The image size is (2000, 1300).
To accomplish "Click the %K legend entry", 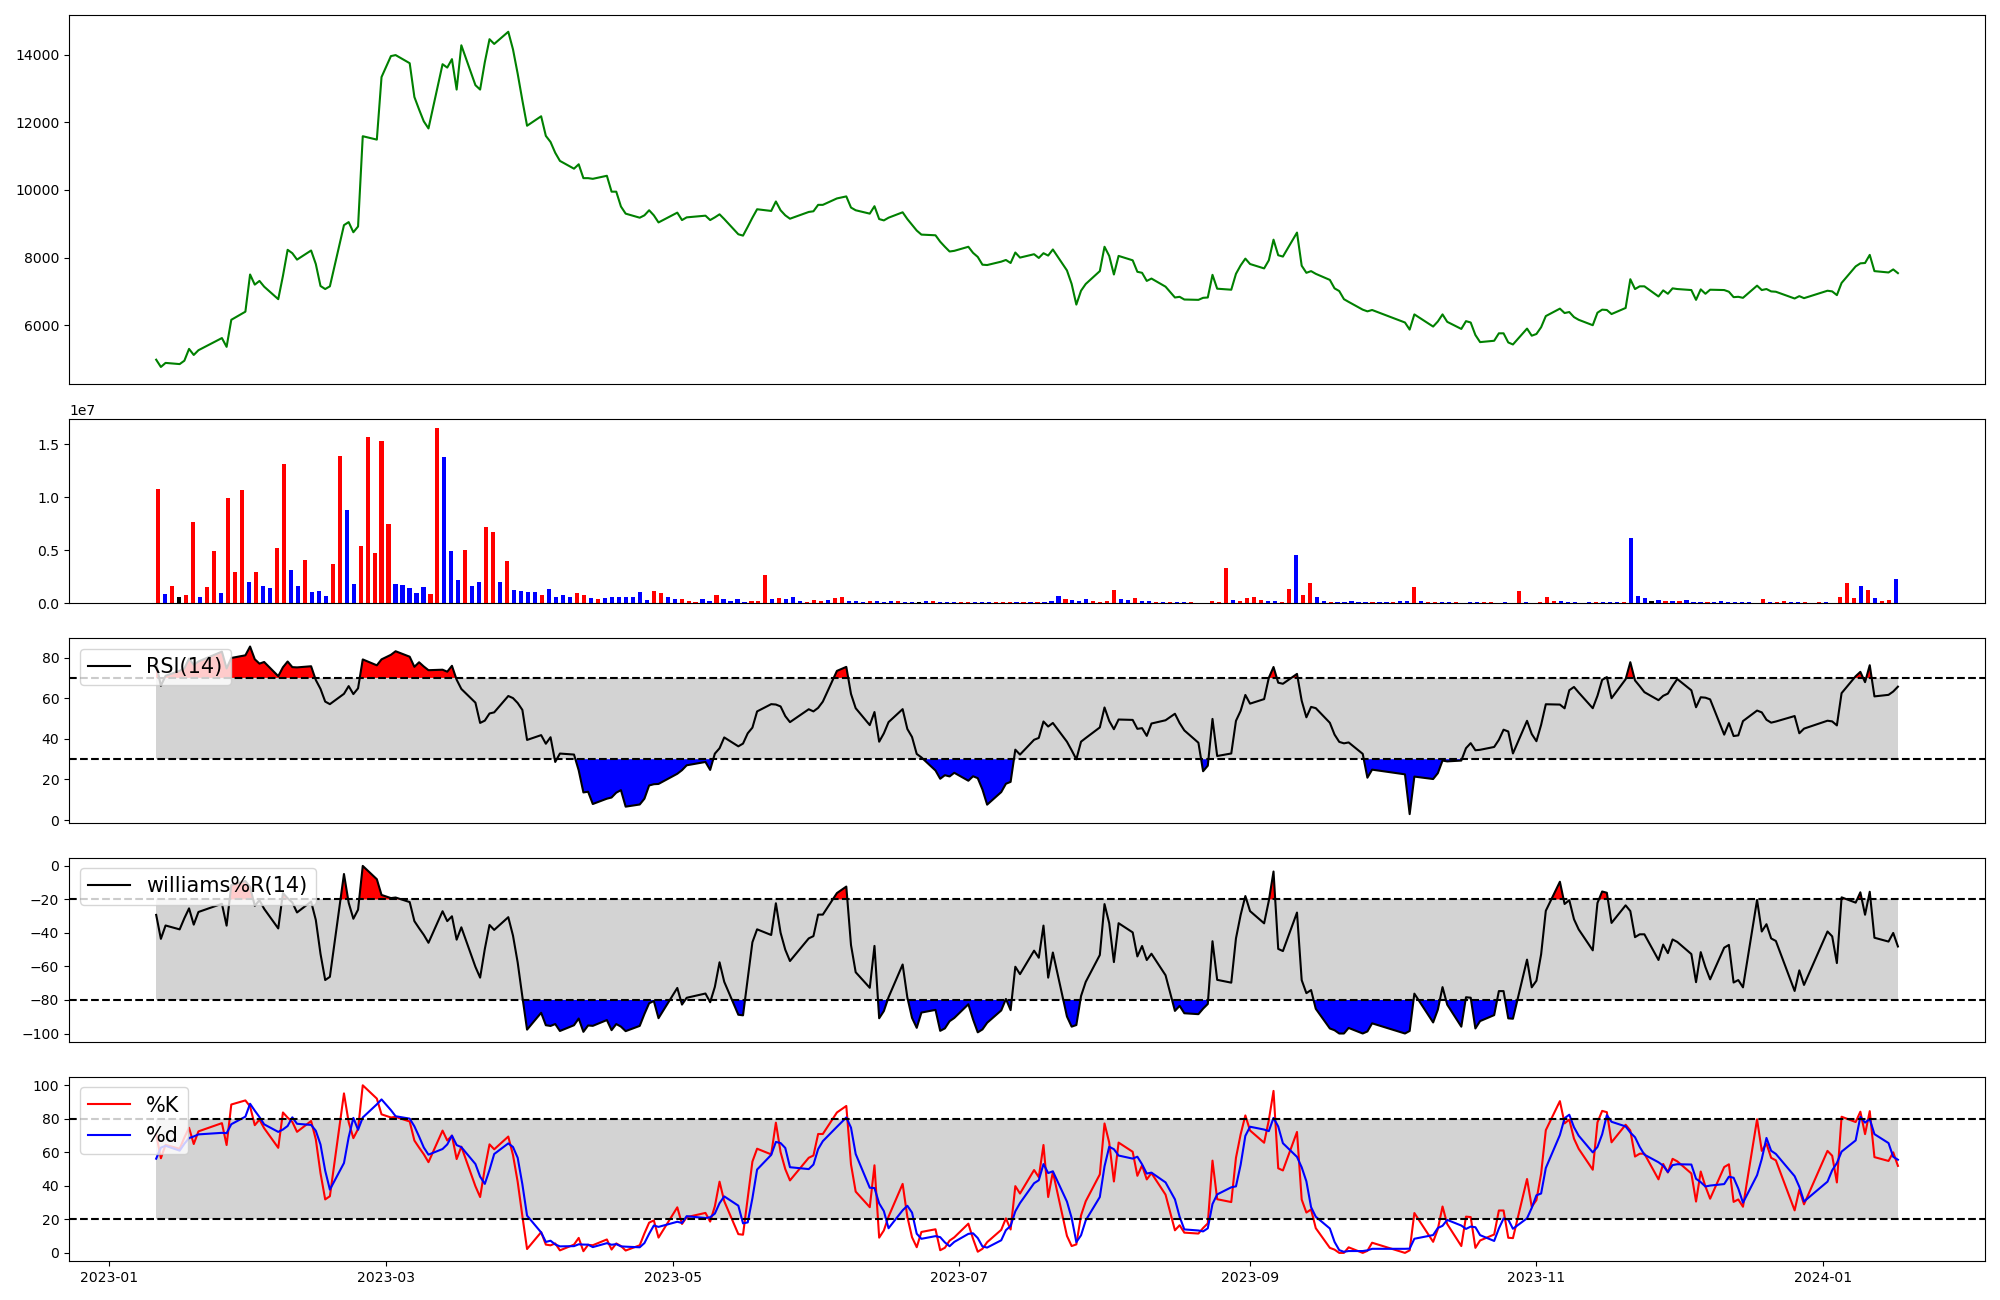I will 162,1104.
